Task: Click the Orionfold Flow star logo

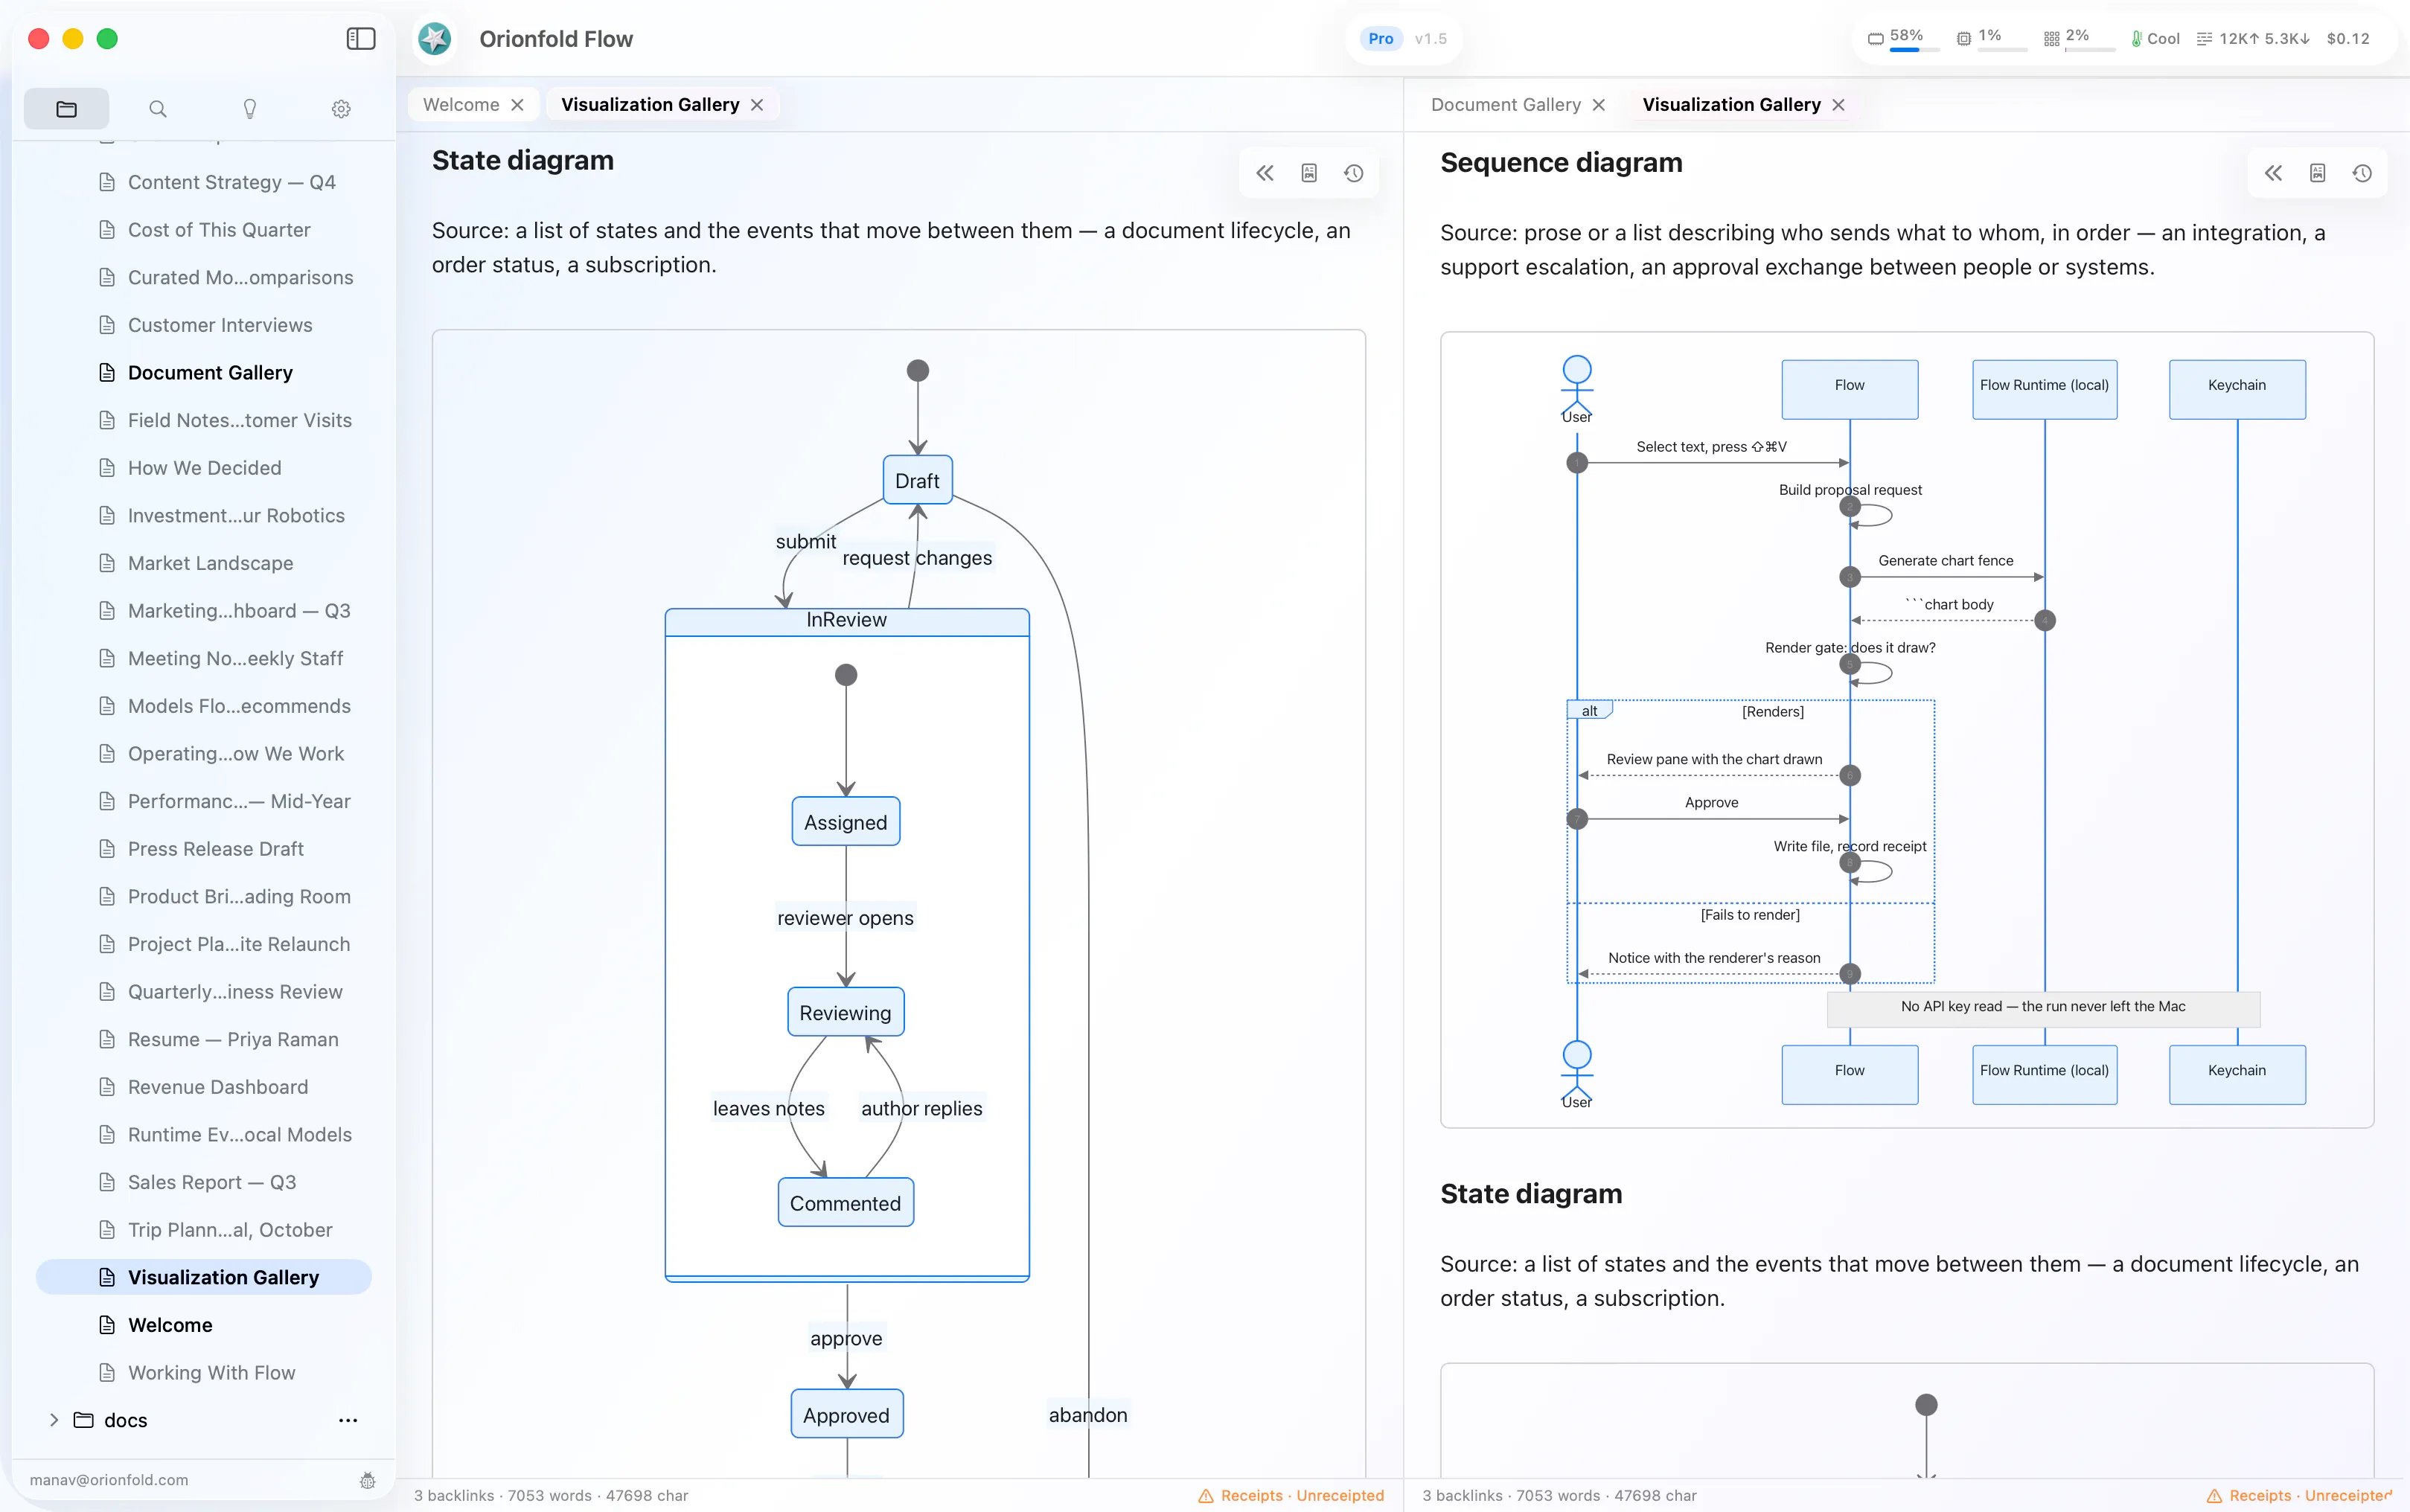Action: point(434,39)
